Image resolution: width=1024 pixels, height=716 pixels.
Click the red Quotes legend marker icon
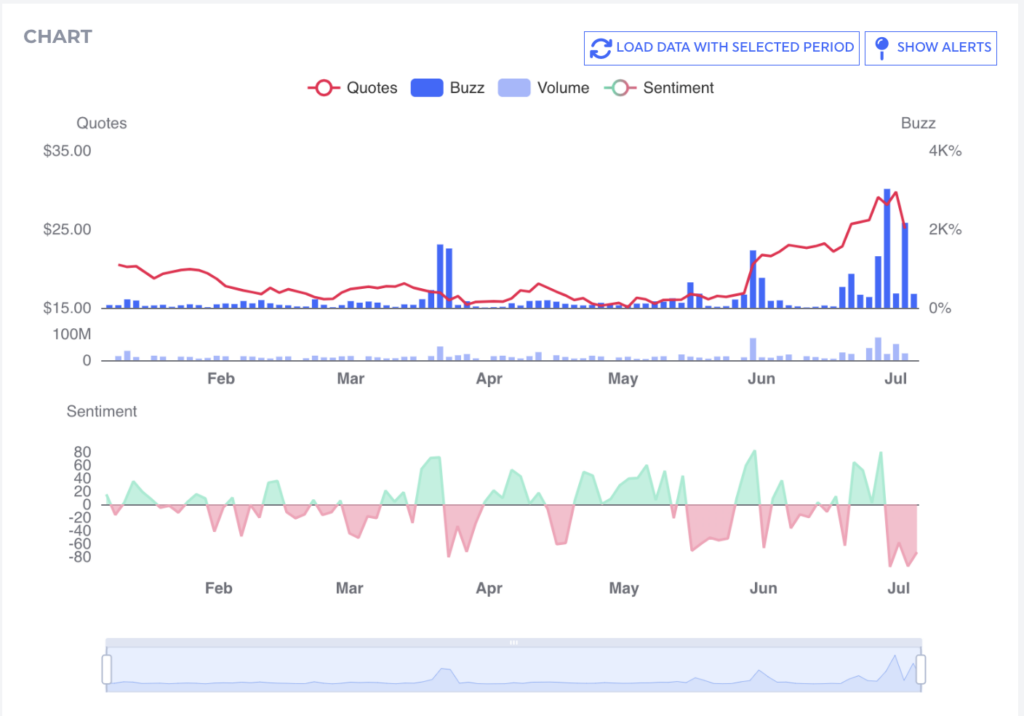tap(324, 88)
